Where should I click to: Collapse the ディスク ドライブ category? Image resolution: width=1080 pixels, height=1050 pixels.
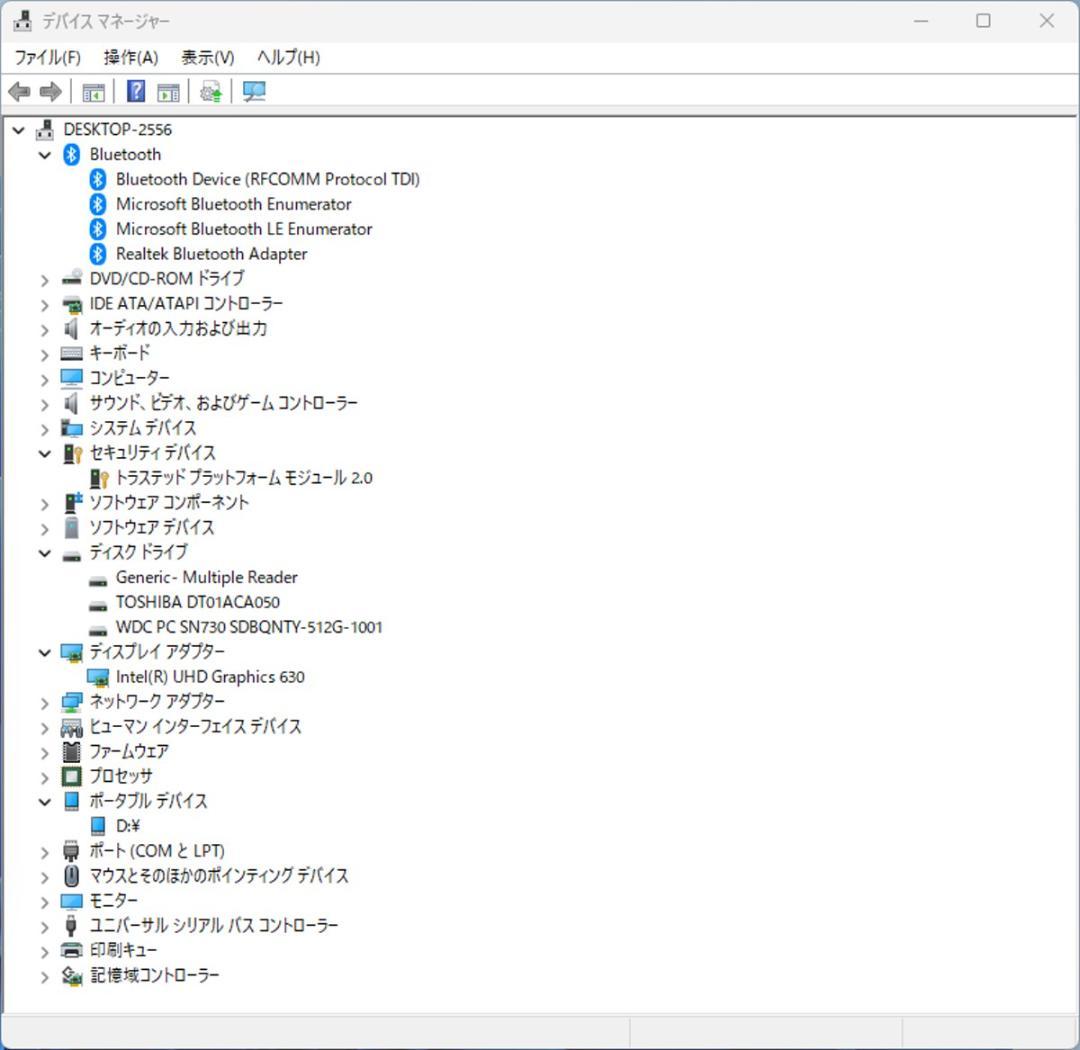[44, 552]
